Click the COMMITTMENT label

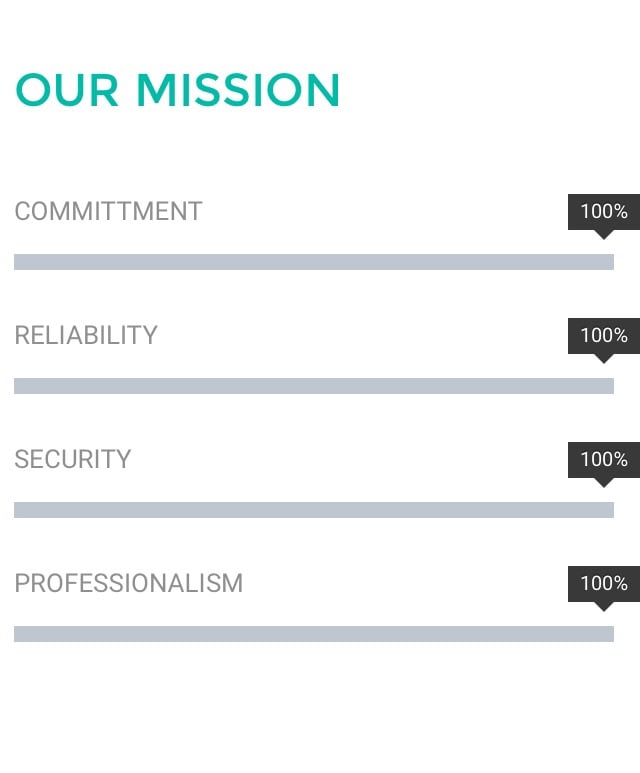click(x=108, y=211)
